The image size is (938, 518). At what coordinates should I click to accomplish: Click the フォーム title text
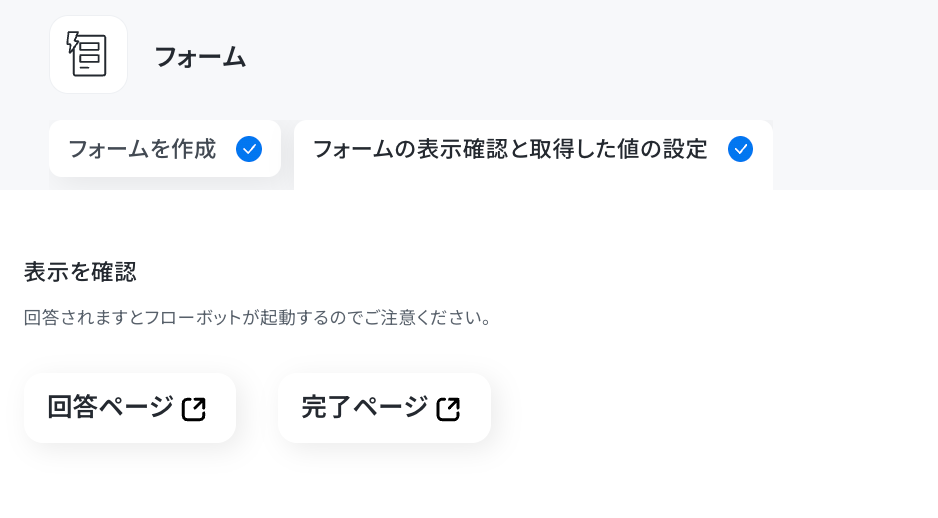(x=200, y=57)
